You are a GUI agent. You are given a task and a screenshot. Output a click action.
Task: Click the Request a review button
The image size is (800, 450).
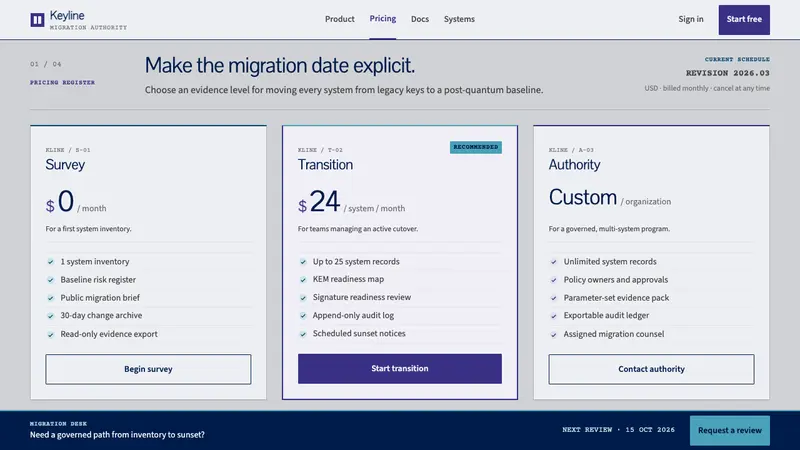[730, 431]
